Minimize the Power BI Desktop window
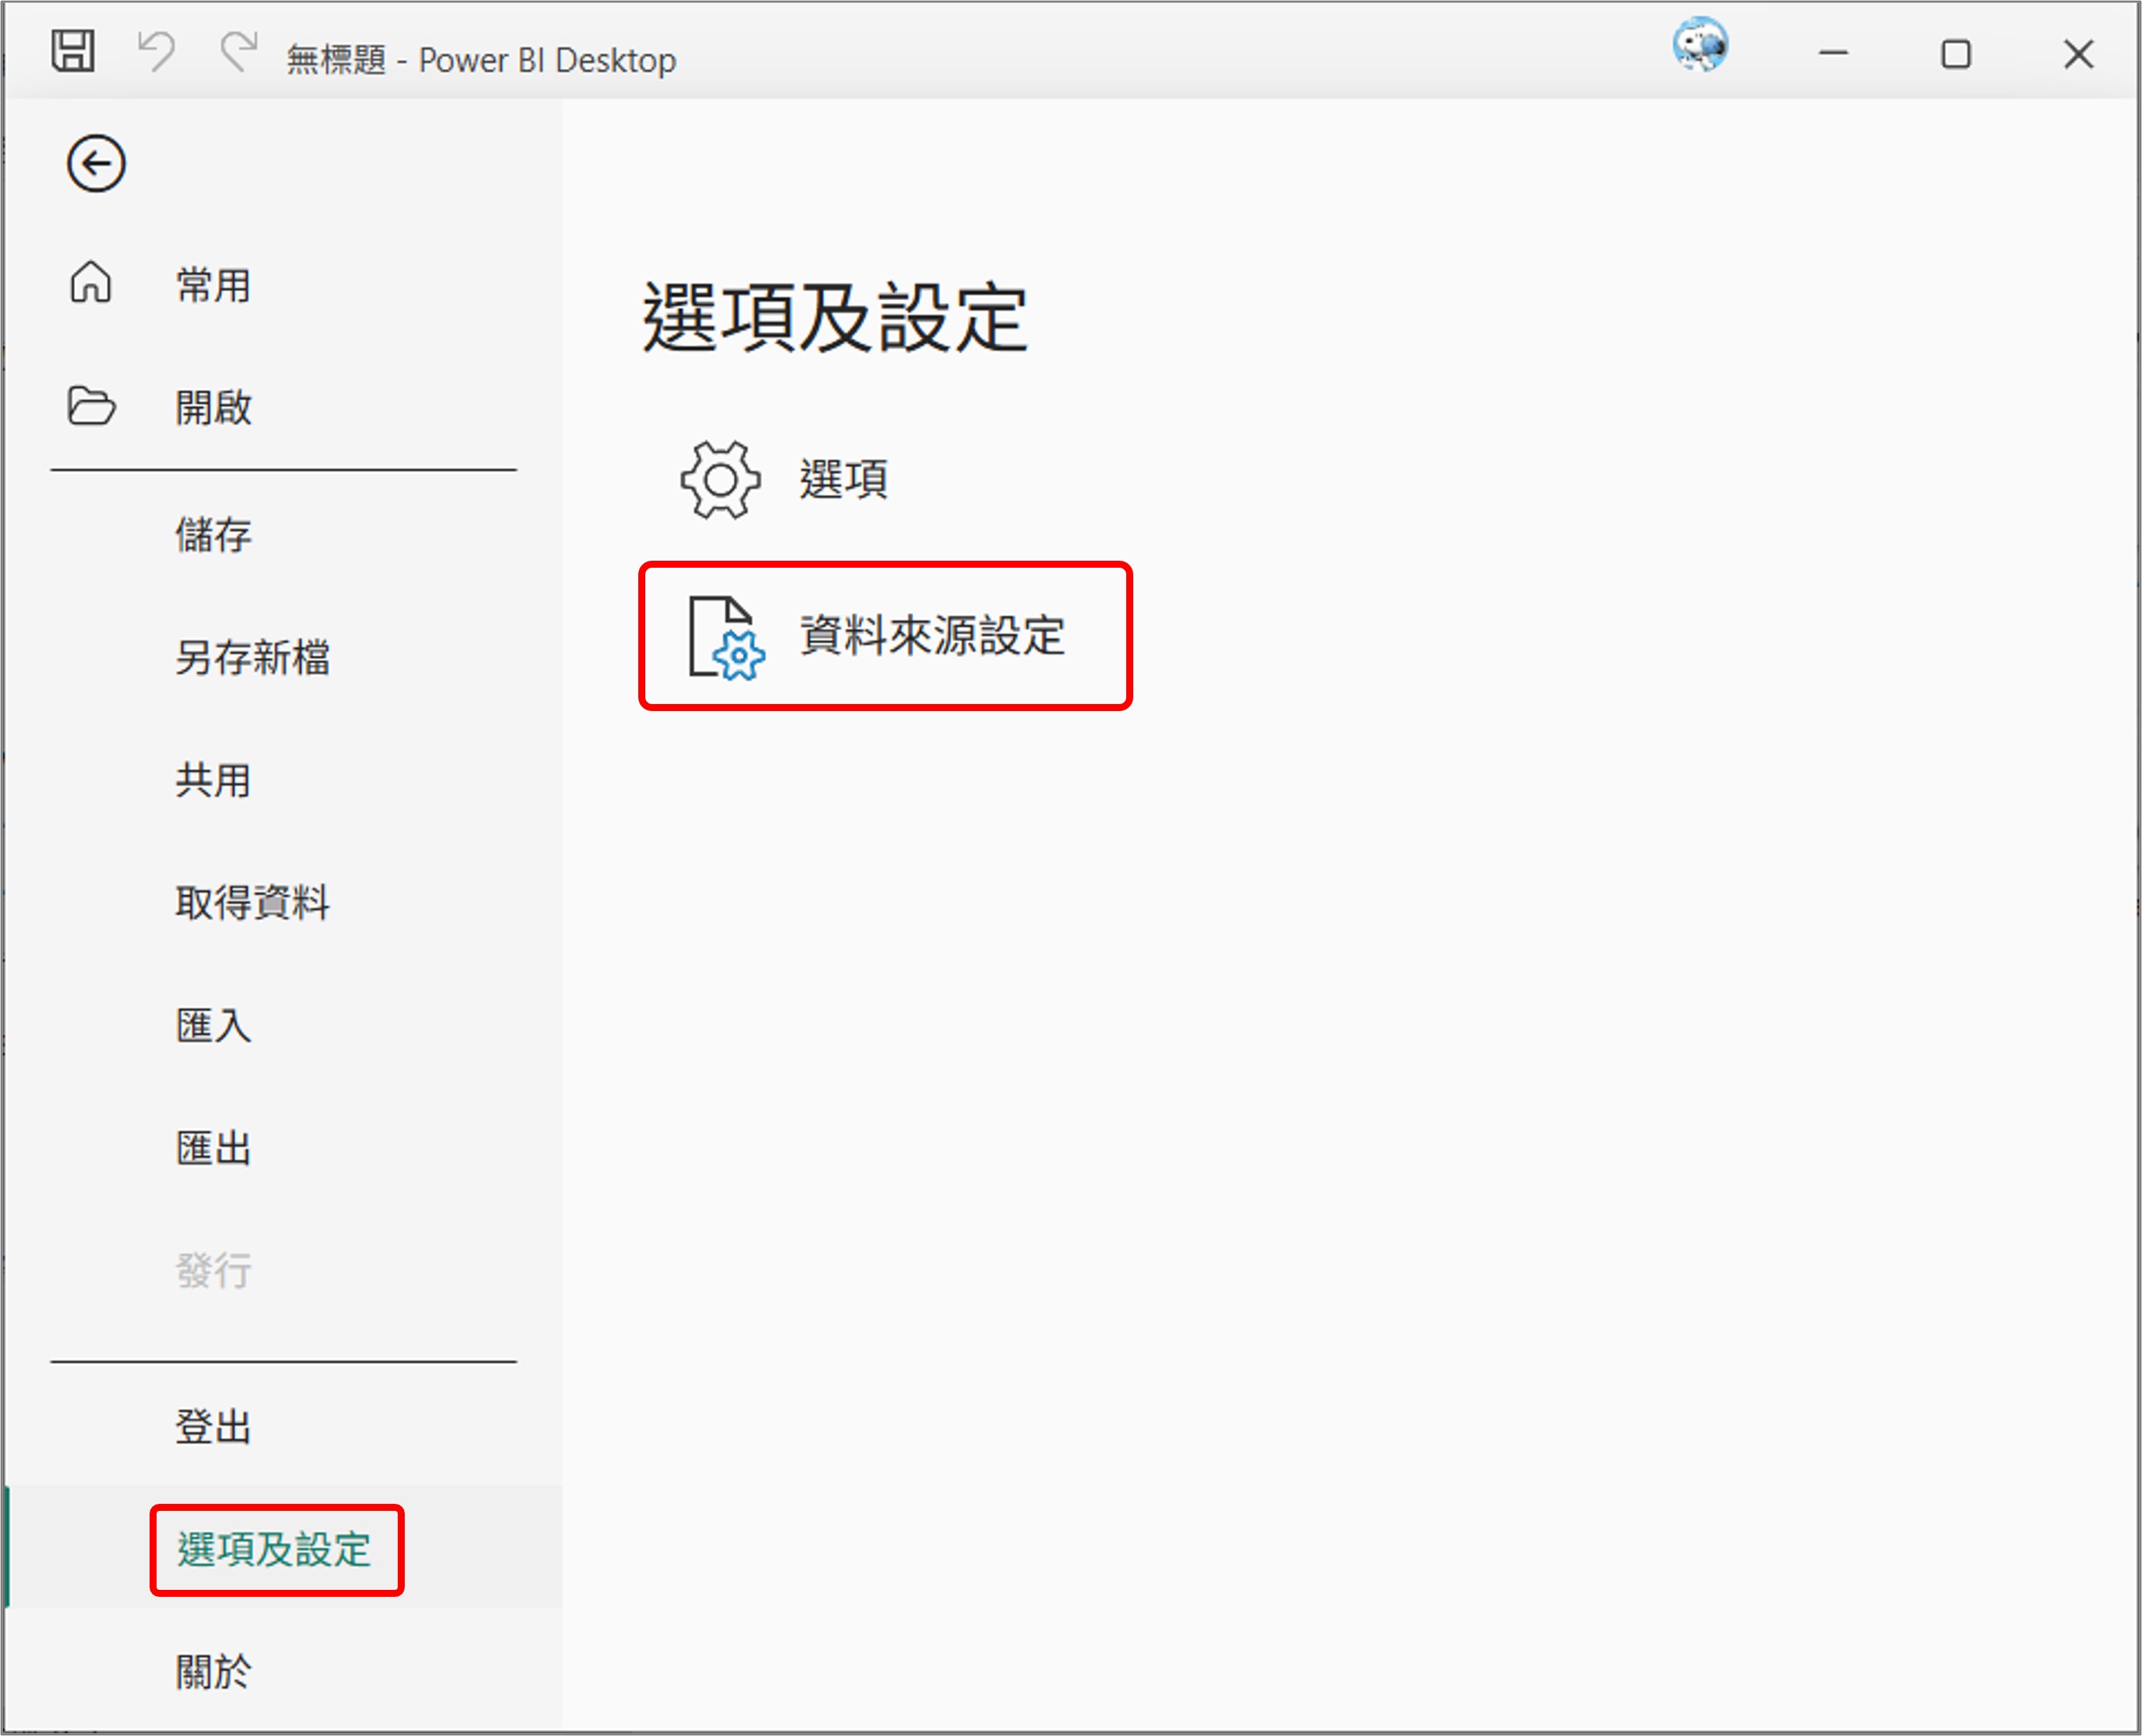The height and width of the screenshot is (1736, 2142). click(x=1833, y=53)
